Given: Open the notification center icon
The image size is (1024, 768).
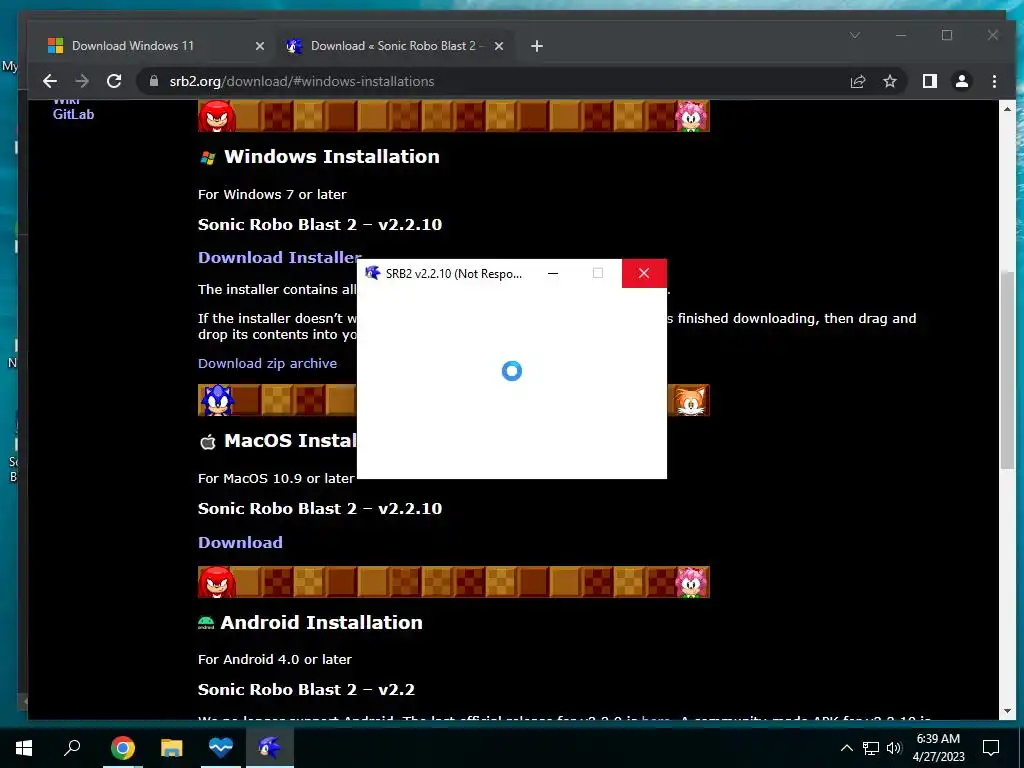Looking at the screenshot, I should [x=991, y=748].
